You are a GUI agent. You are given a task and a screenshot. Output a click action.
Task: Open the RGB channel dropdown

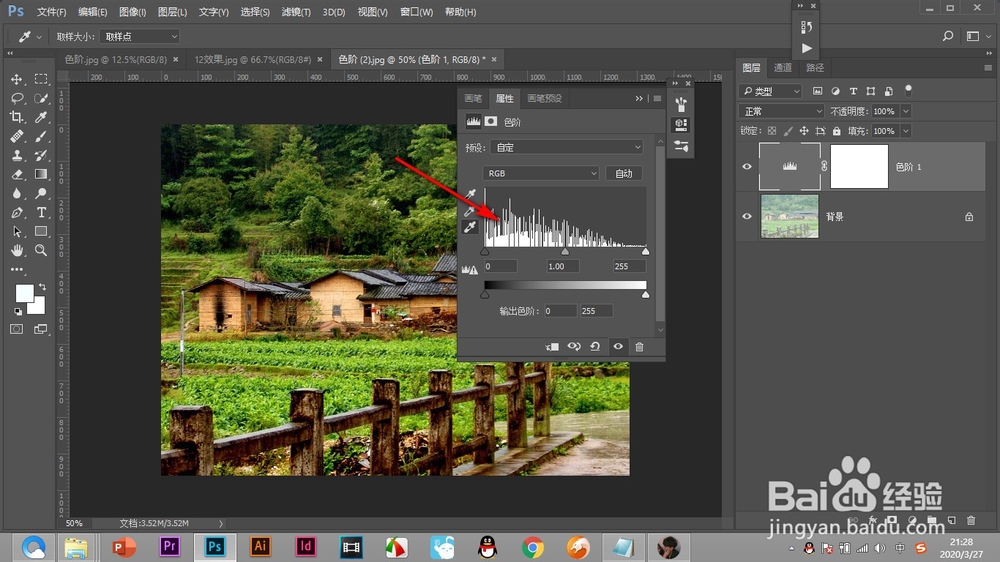(x=540, y=174)
